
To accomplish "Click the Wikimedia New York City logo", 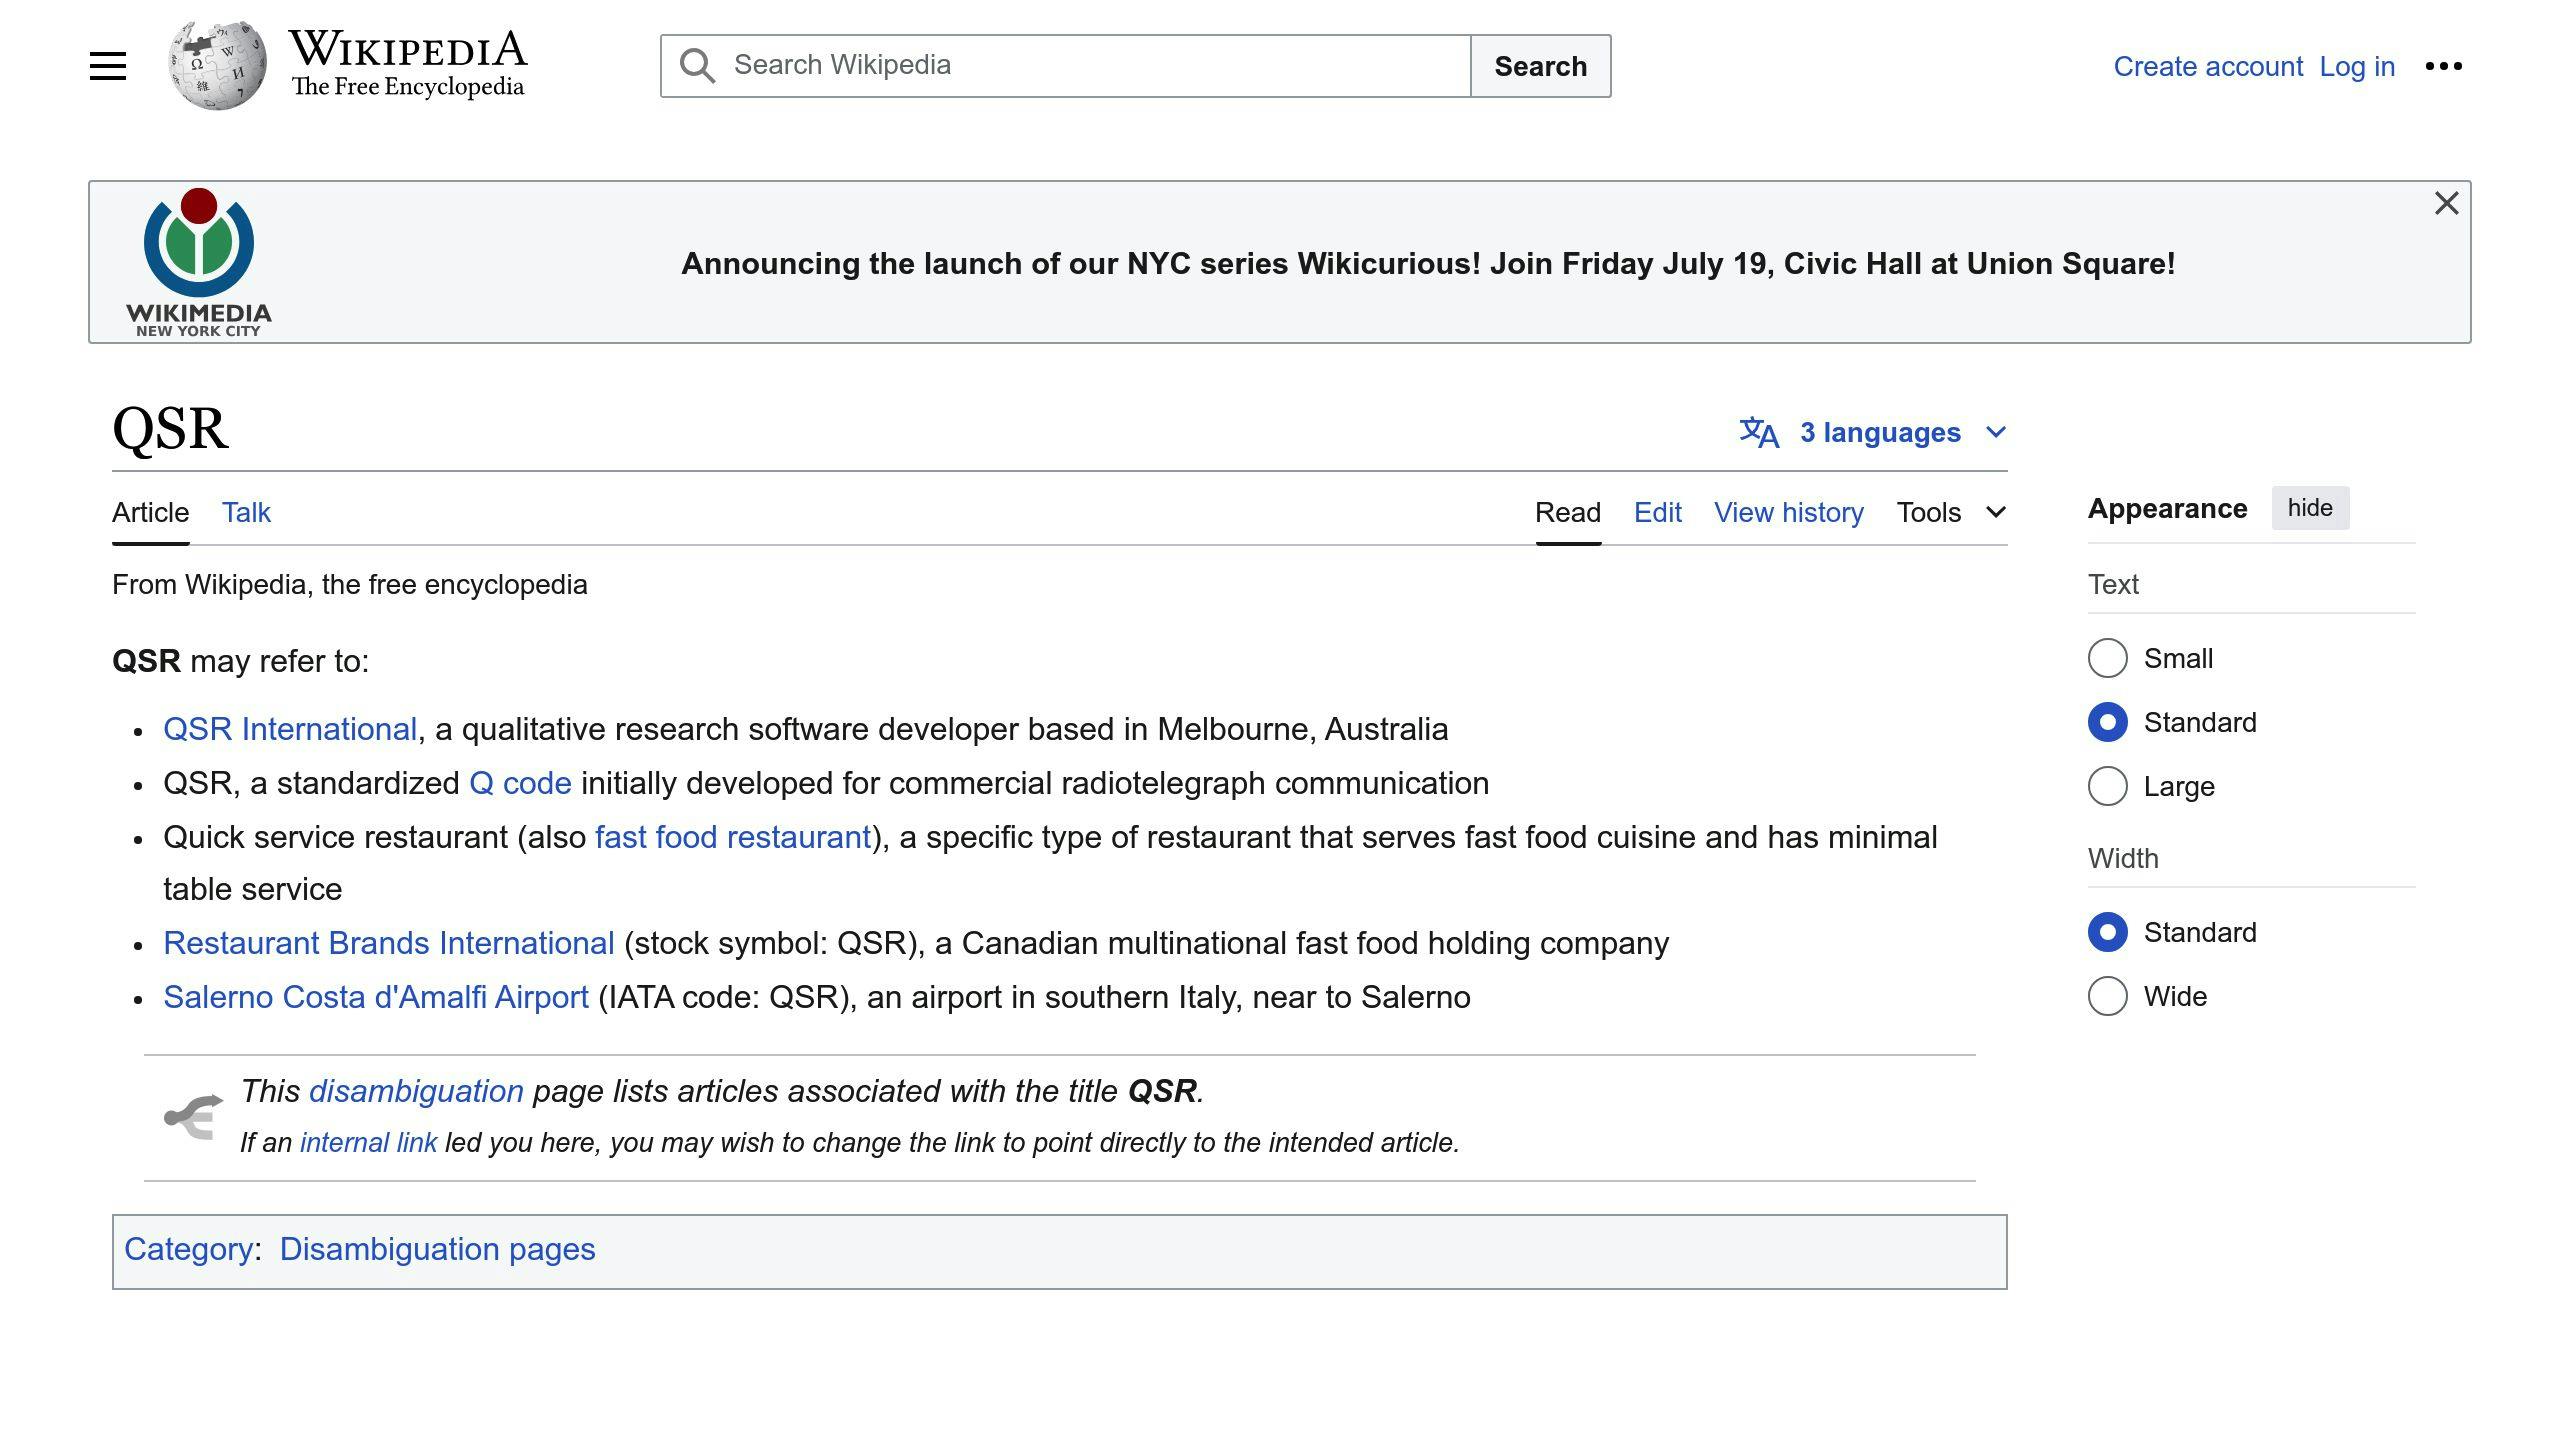I will tap(199, 262).
